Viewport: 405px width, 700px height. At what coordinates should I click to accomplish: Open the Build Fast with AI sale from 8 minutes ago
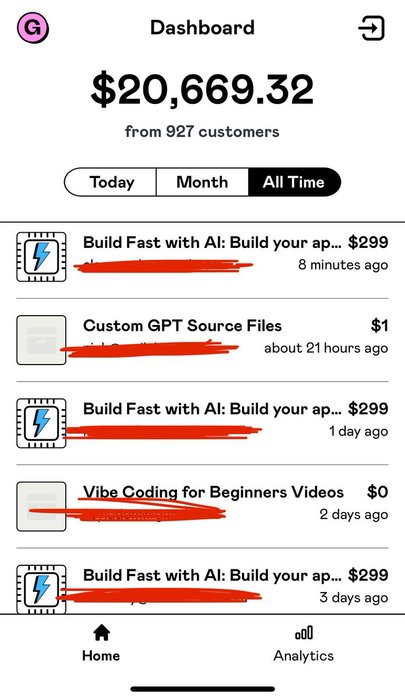(202, 257)
